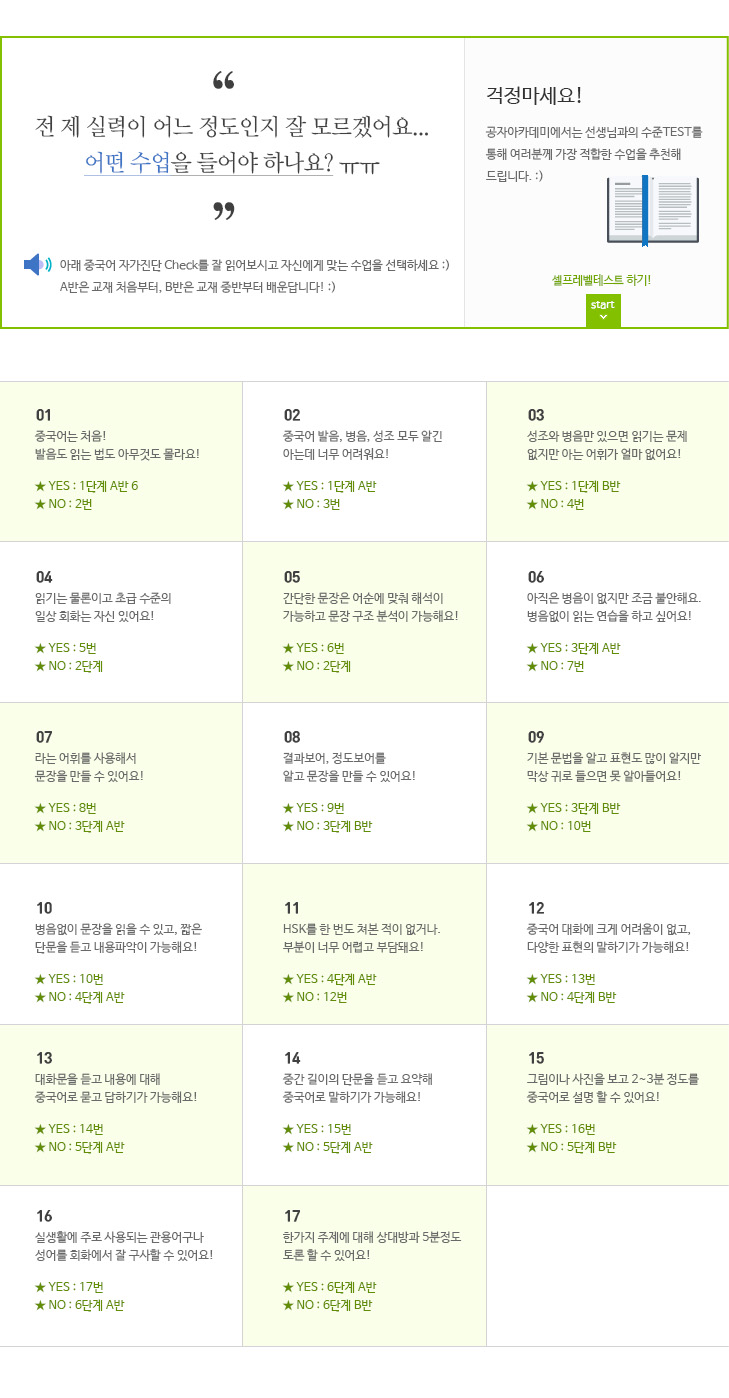Image resolution: width=729 pixels, height=1398 pixels.
Task: Click the open book illustration
Action: point(652,210)
